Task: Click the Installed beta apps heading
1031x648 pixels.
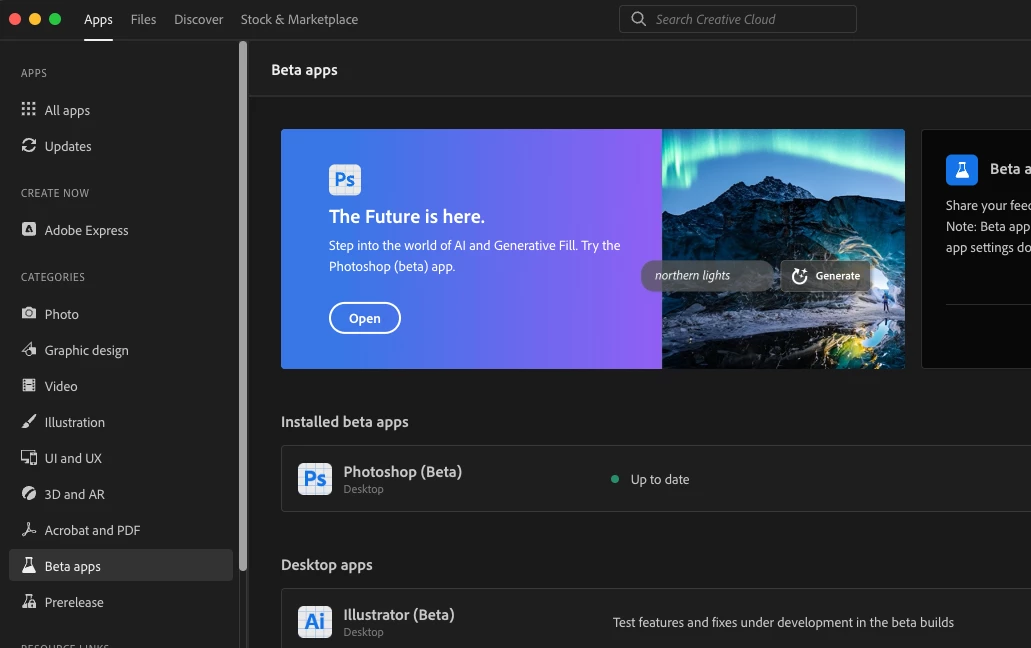Action: pyautogui.click(x=345, y=422)
